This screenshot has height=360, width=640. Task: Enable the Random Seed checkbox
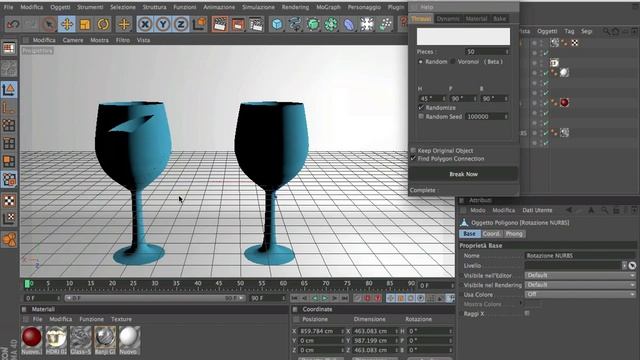click(421, 116)
